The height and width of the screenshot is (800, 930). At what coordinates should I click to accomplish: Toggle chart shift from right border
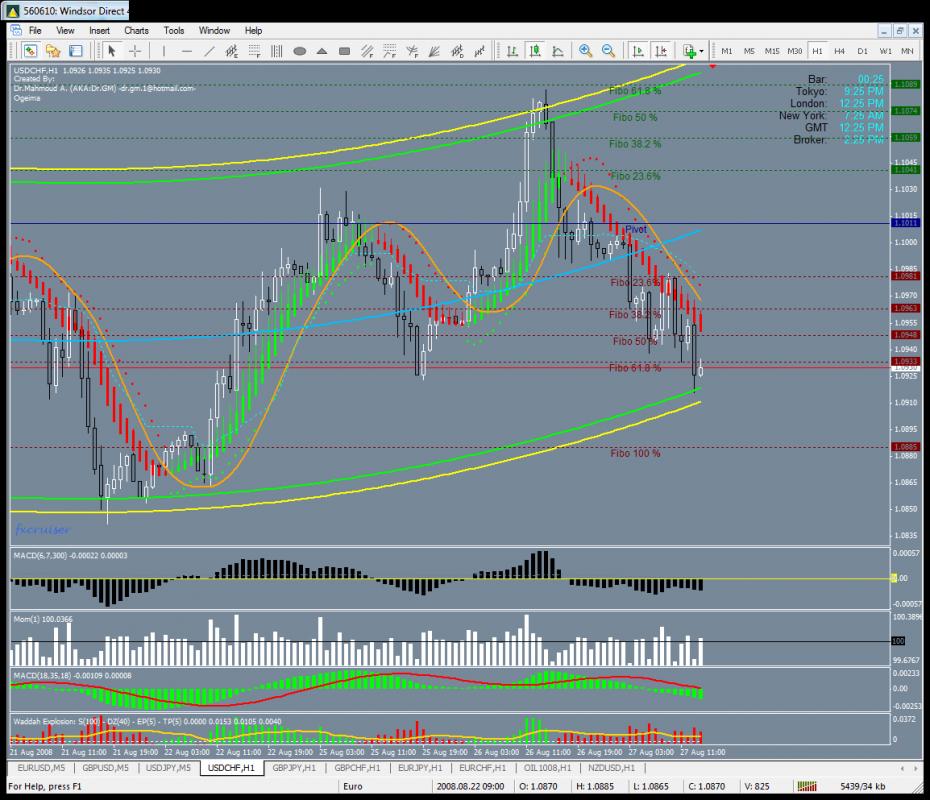coord(661,51)
